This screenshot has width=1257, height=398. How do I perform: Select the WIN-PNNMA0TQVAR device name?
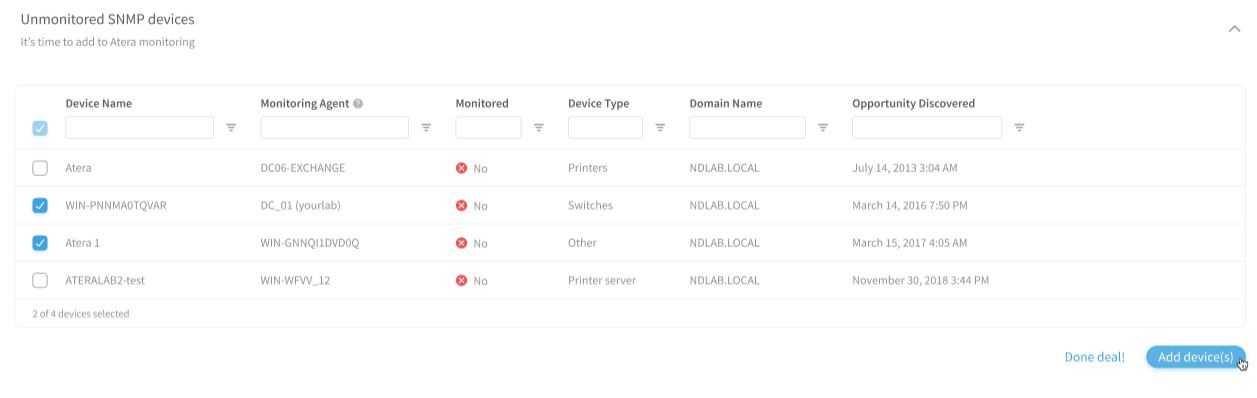pyautogui.click(x=116, y=205)
